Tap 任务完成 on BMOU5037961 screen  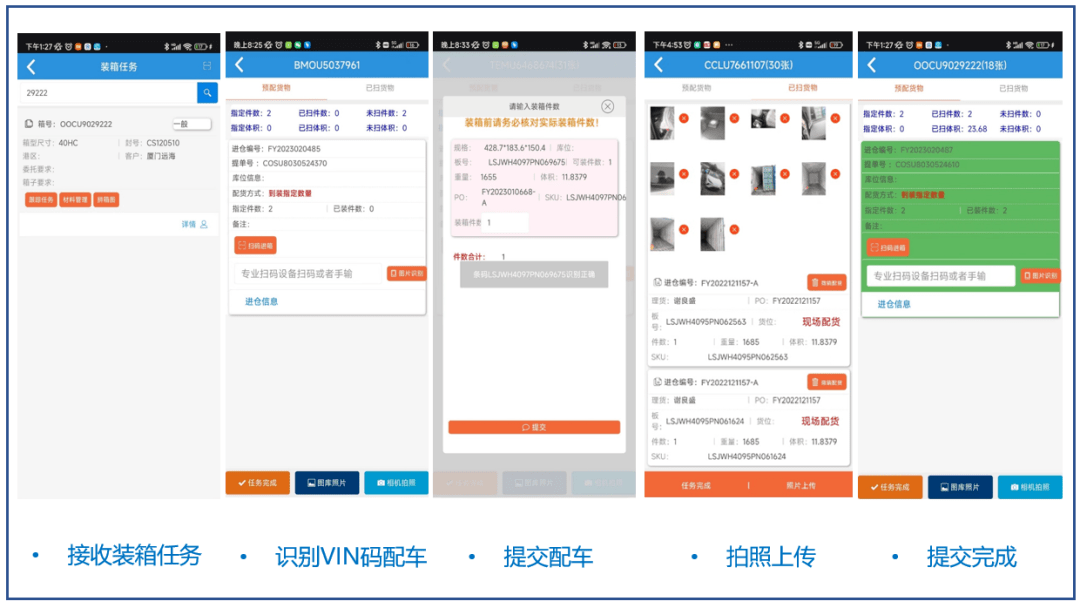[258, 483]
